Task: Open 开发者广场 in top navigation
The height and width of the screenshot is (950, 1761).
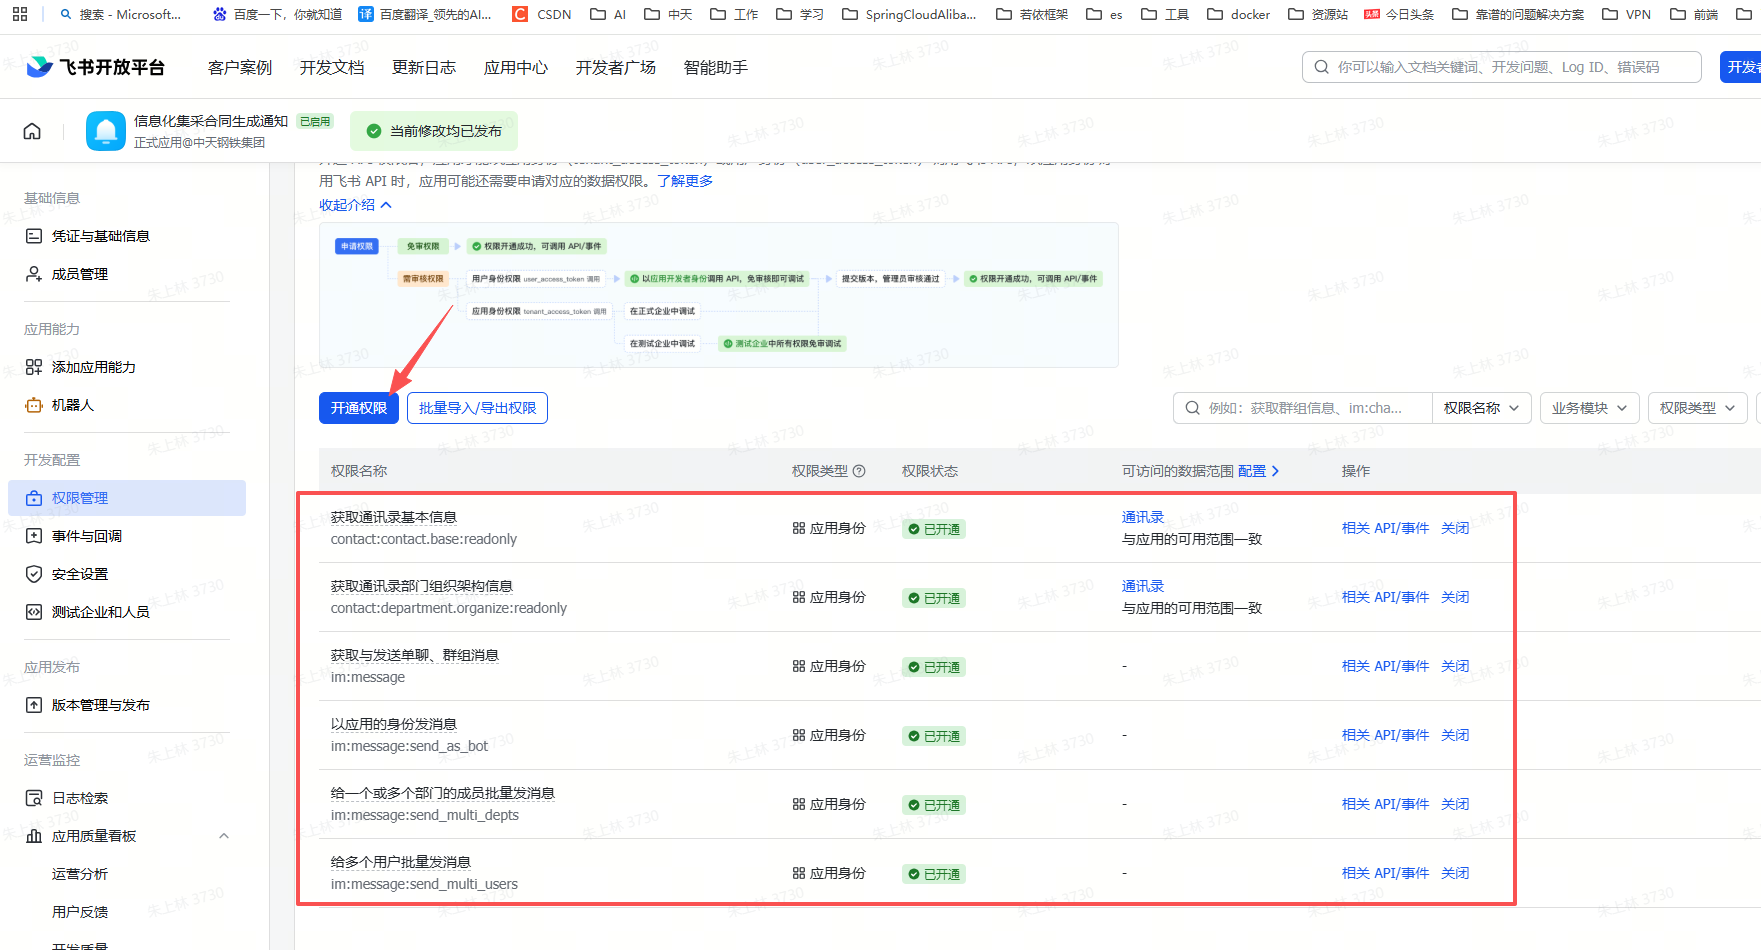Action: click(x=616, y=67)
